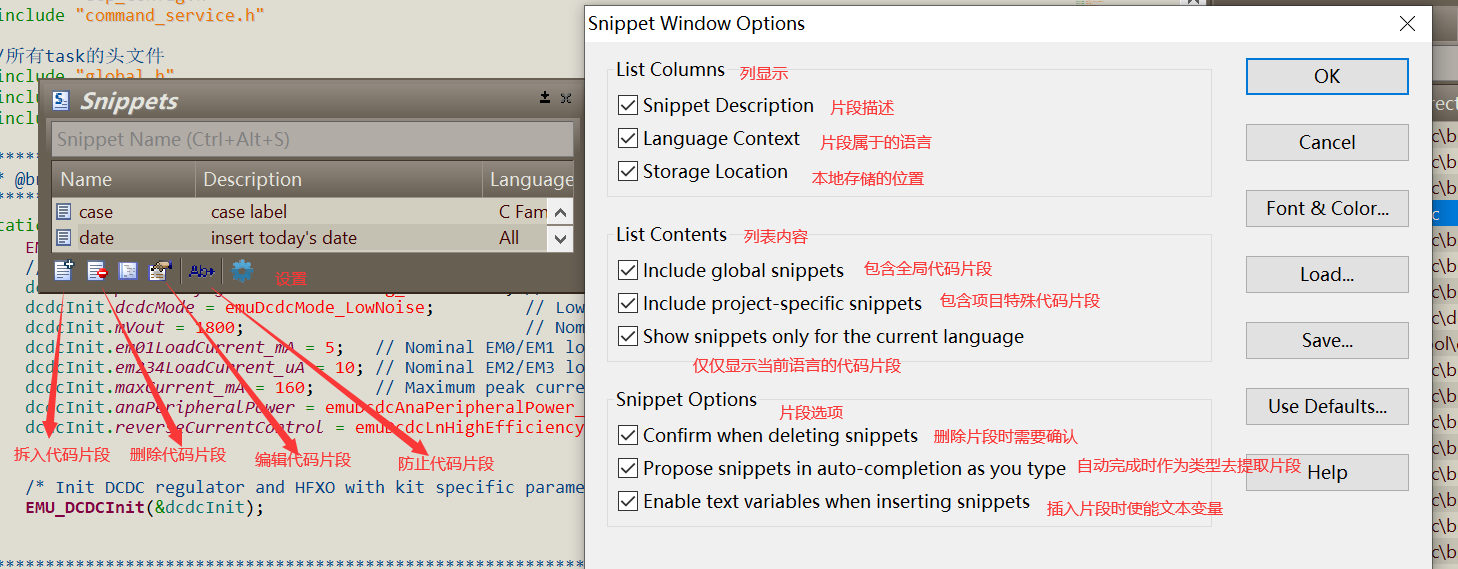This screenshot has width=1458, height=569.
Task: Click the 'All' language cell of date row
Action: (509, 238)
